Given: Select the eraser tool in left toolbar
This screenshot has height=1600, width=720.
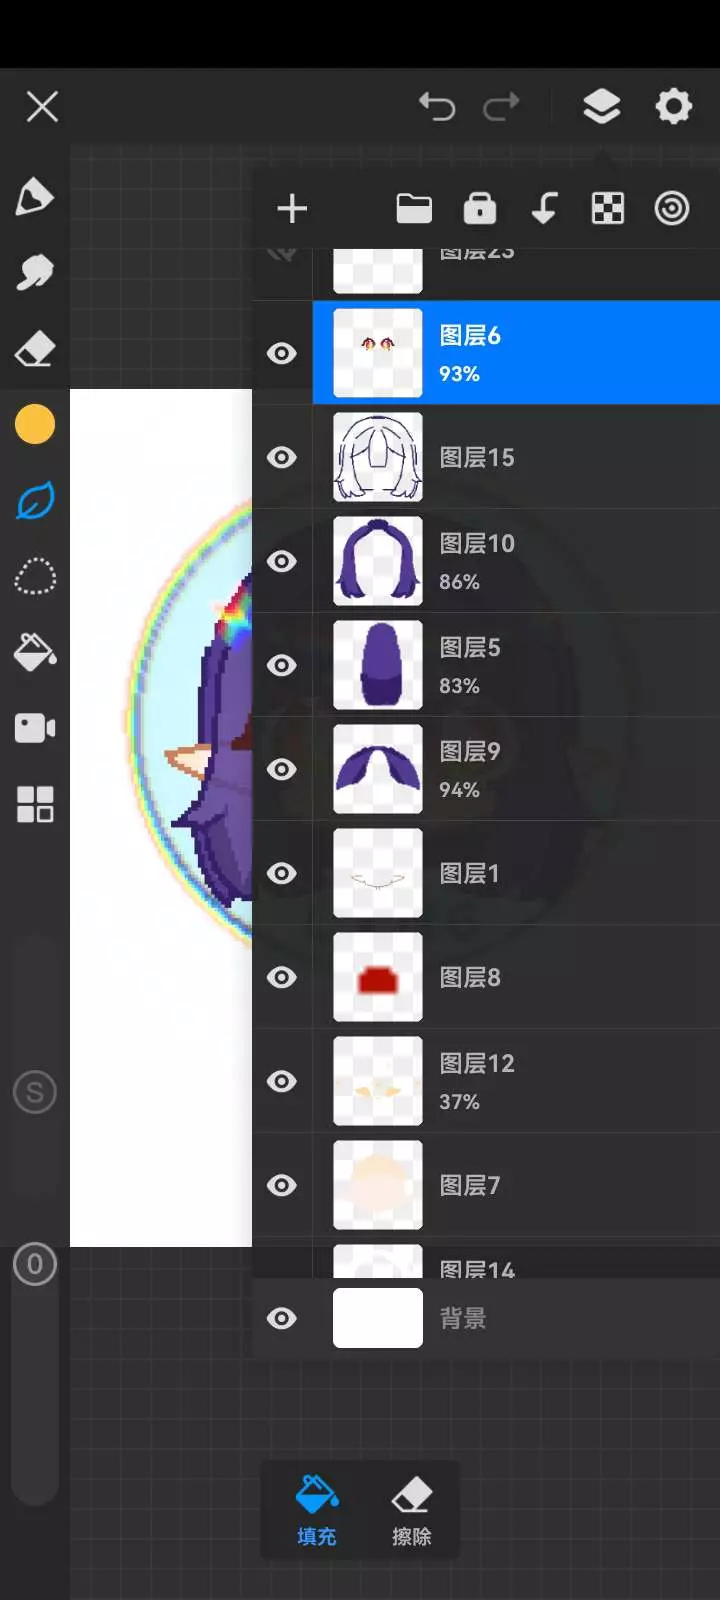Looking at the screenshot, I should click(35, 349).
